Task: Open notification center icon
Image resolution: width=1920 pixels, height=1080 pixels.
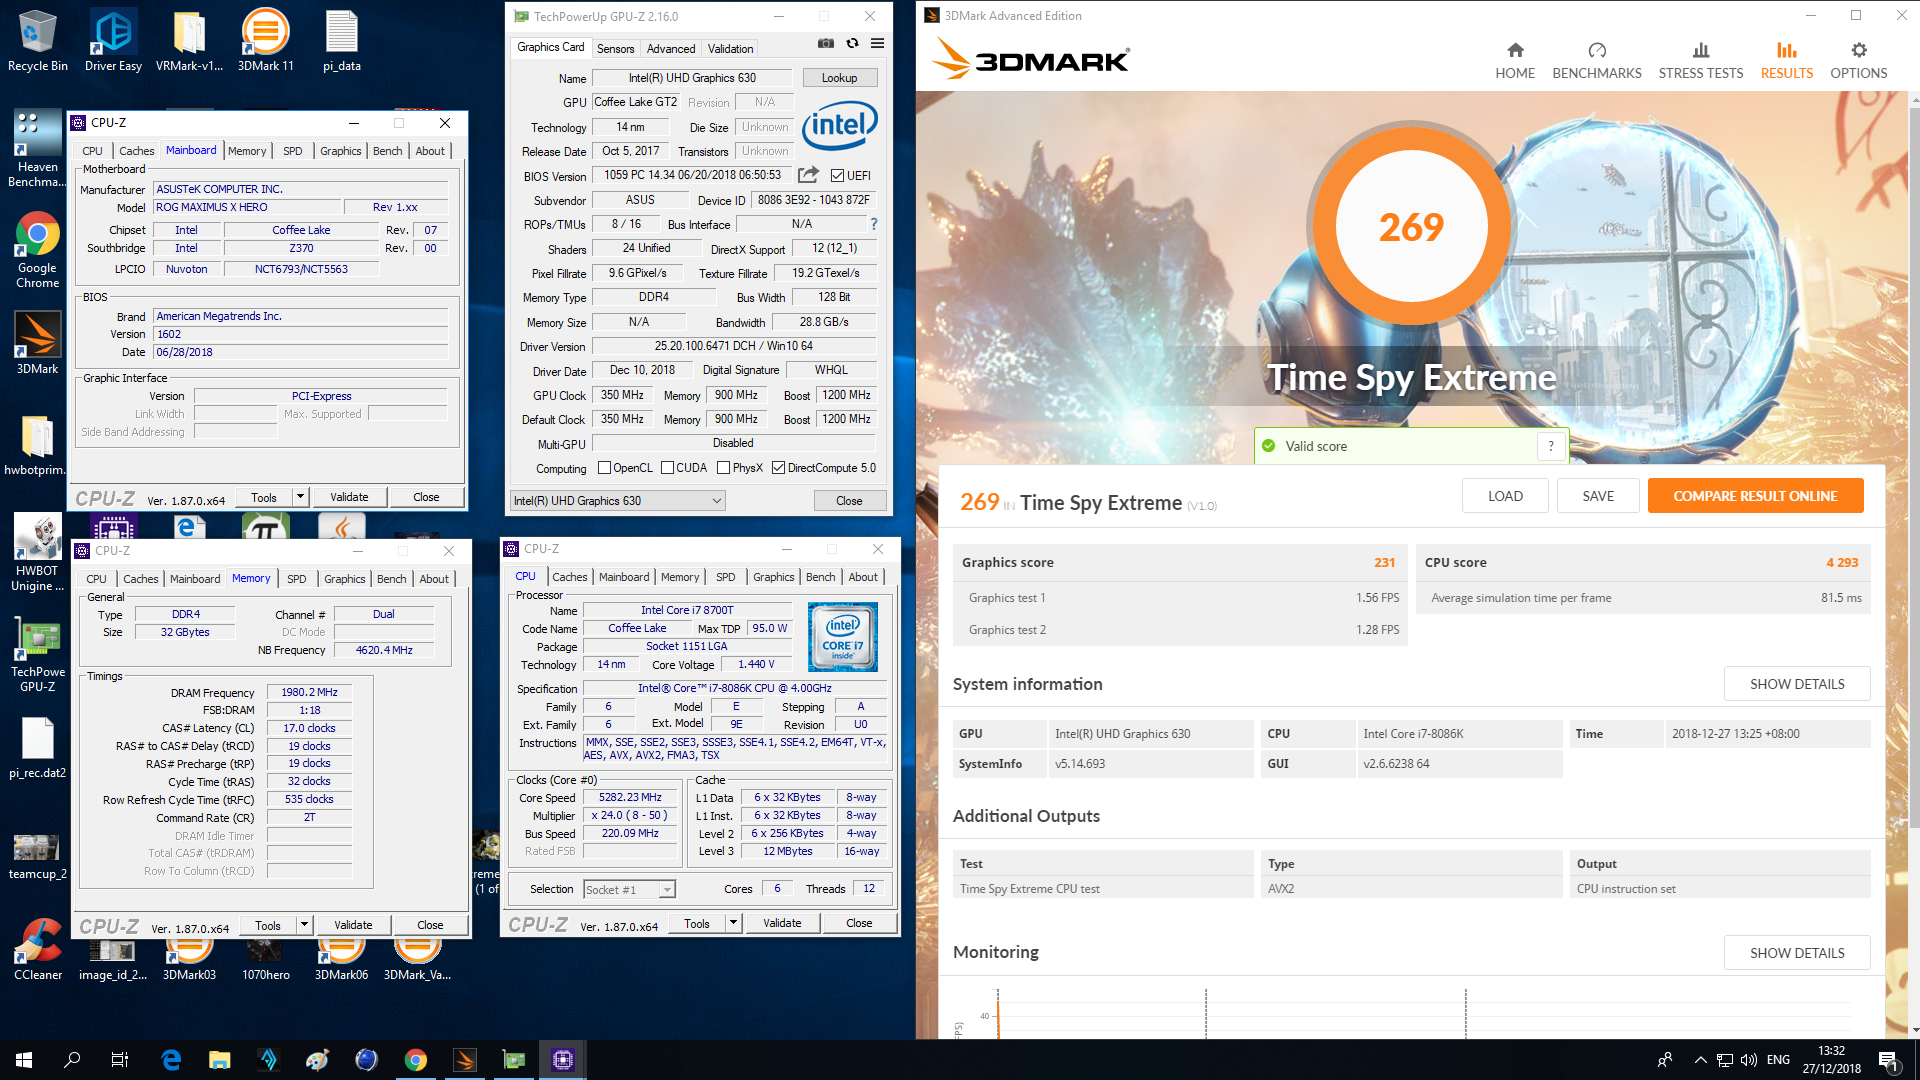Action: click(x=1888, y=1060)
